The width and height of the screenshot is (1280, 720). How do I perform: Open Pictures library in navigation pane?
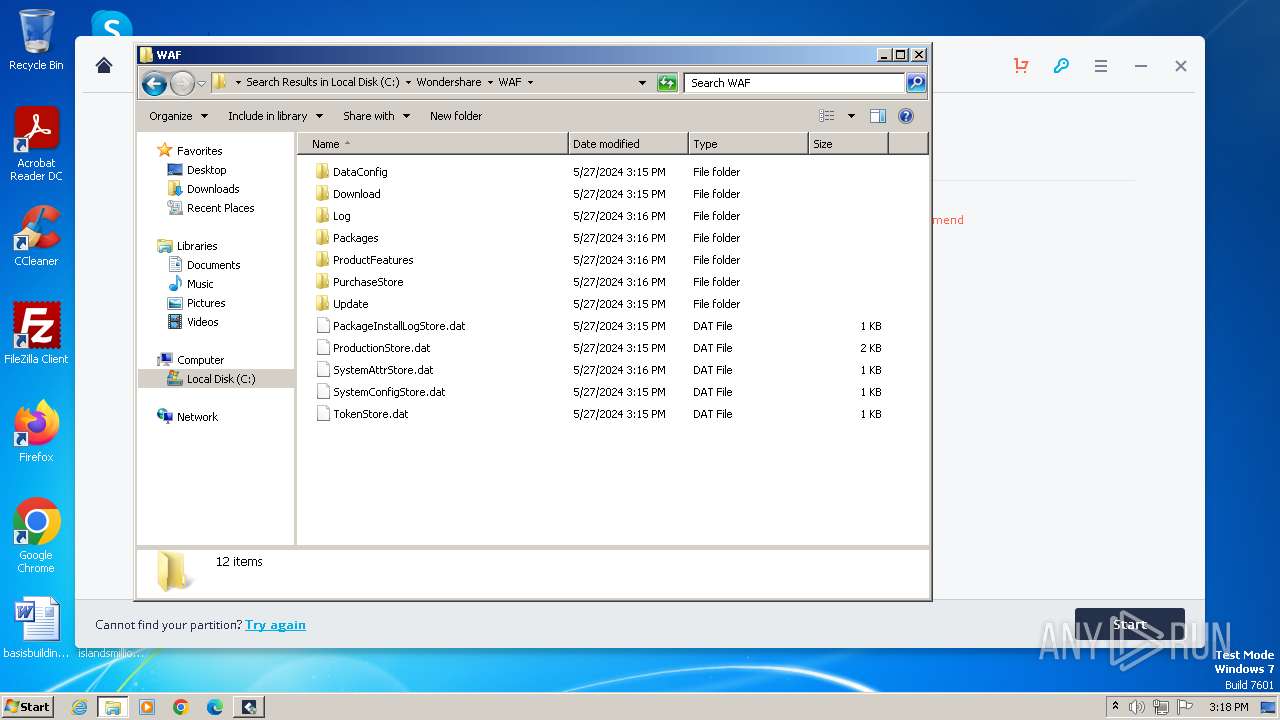click(x=206, y=303)
